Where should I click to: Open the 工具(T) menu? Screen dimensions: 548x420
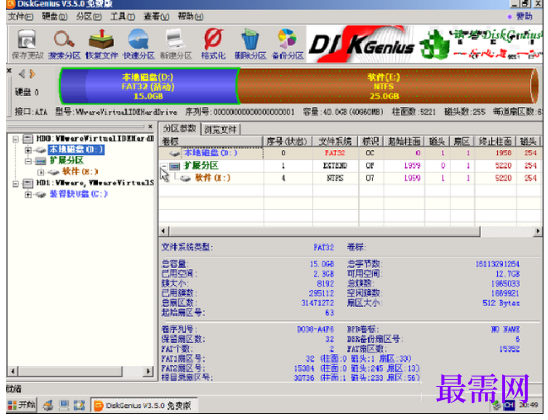click(x=123, y=16)
